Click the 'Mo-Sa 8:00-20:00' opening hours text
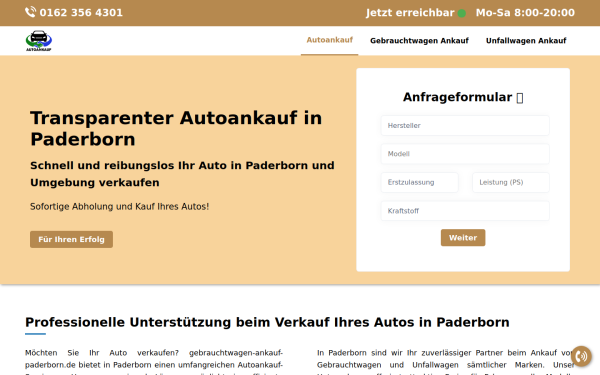 (x=525, y=13)
